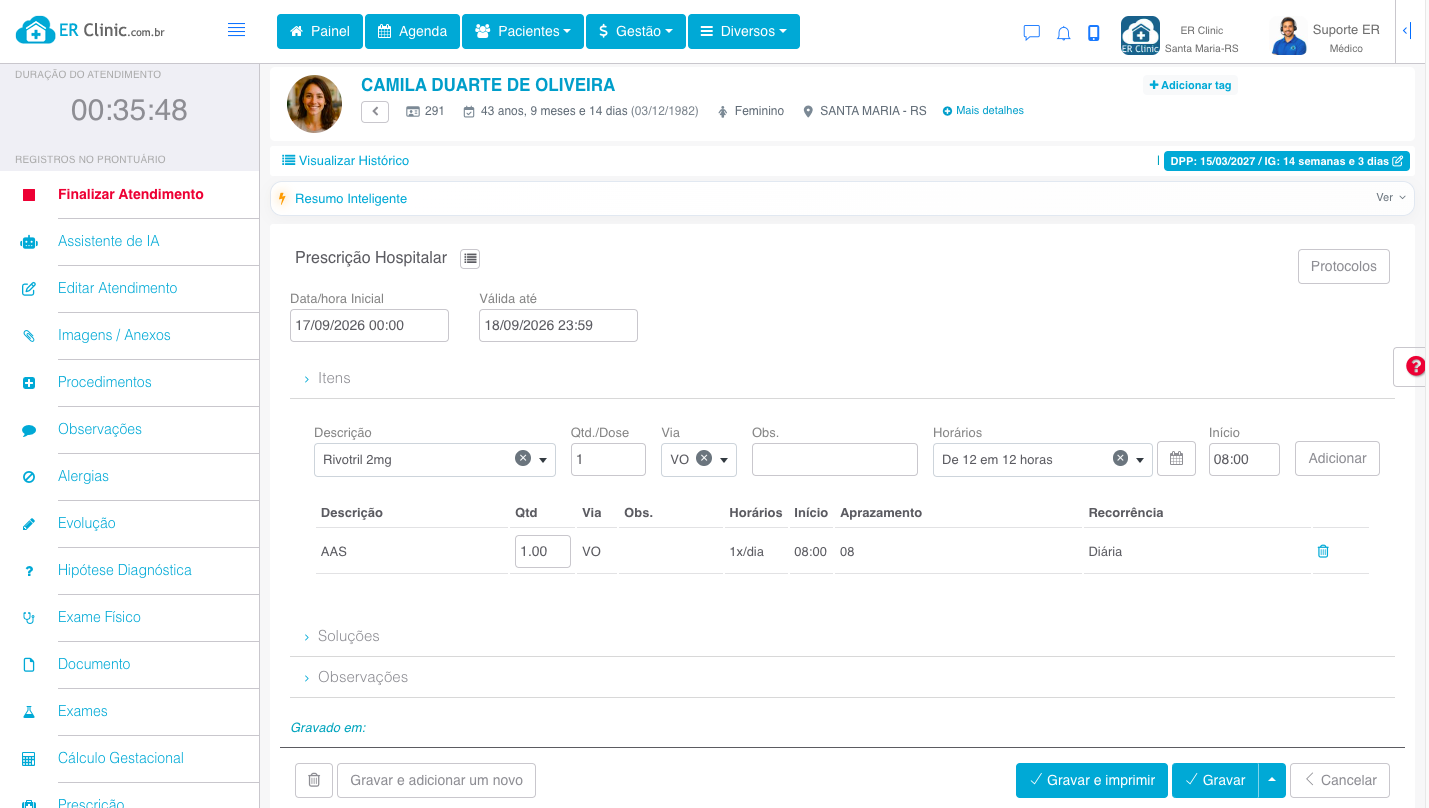Clear the De 12 em 12 horas selection

coord(1120,458)
